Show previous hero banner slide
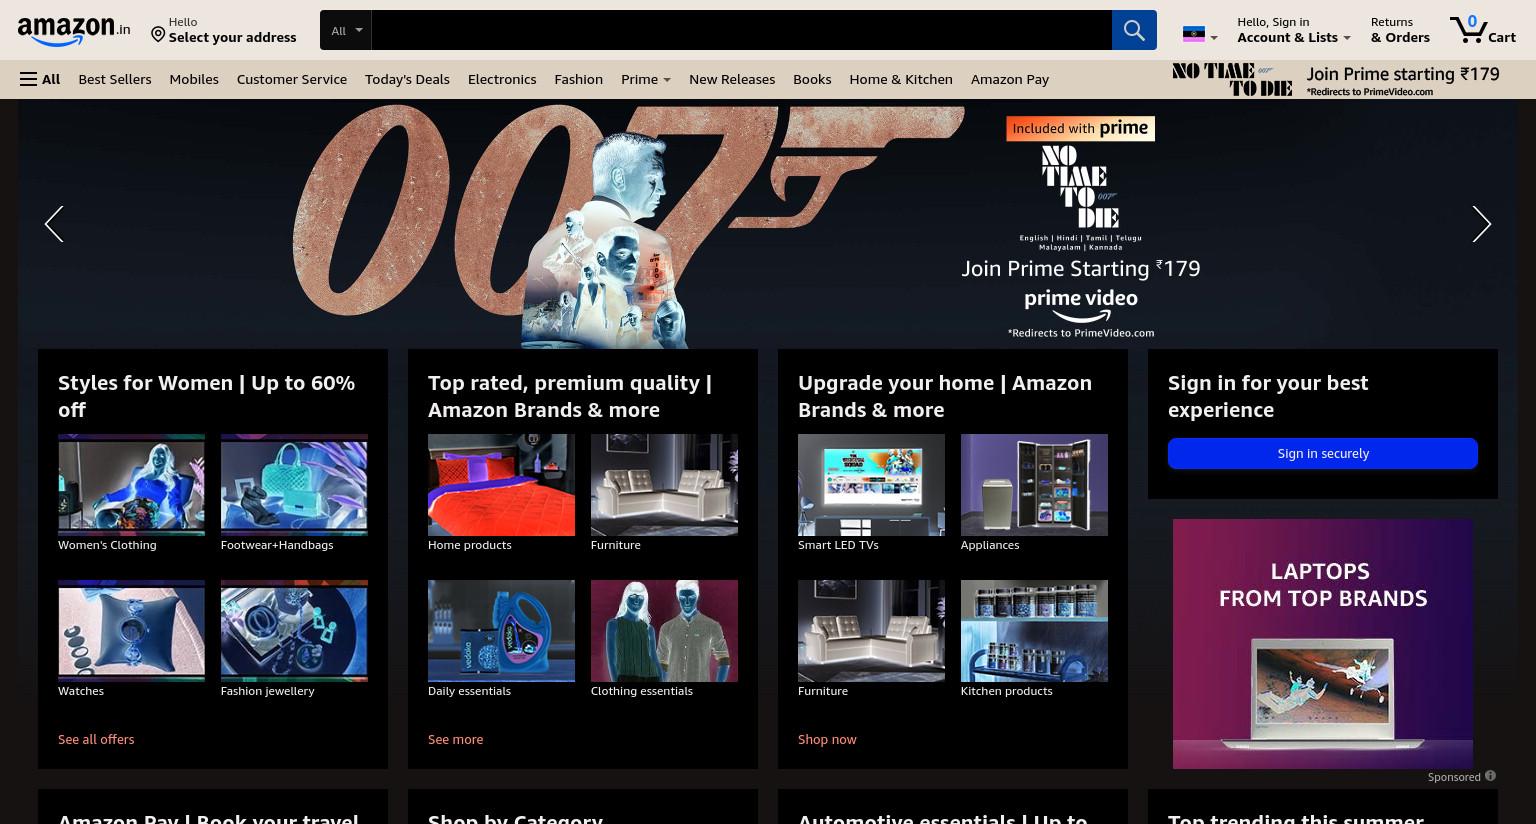The height and width of the screenshot is (824, 1536). (x=54, y=224)
